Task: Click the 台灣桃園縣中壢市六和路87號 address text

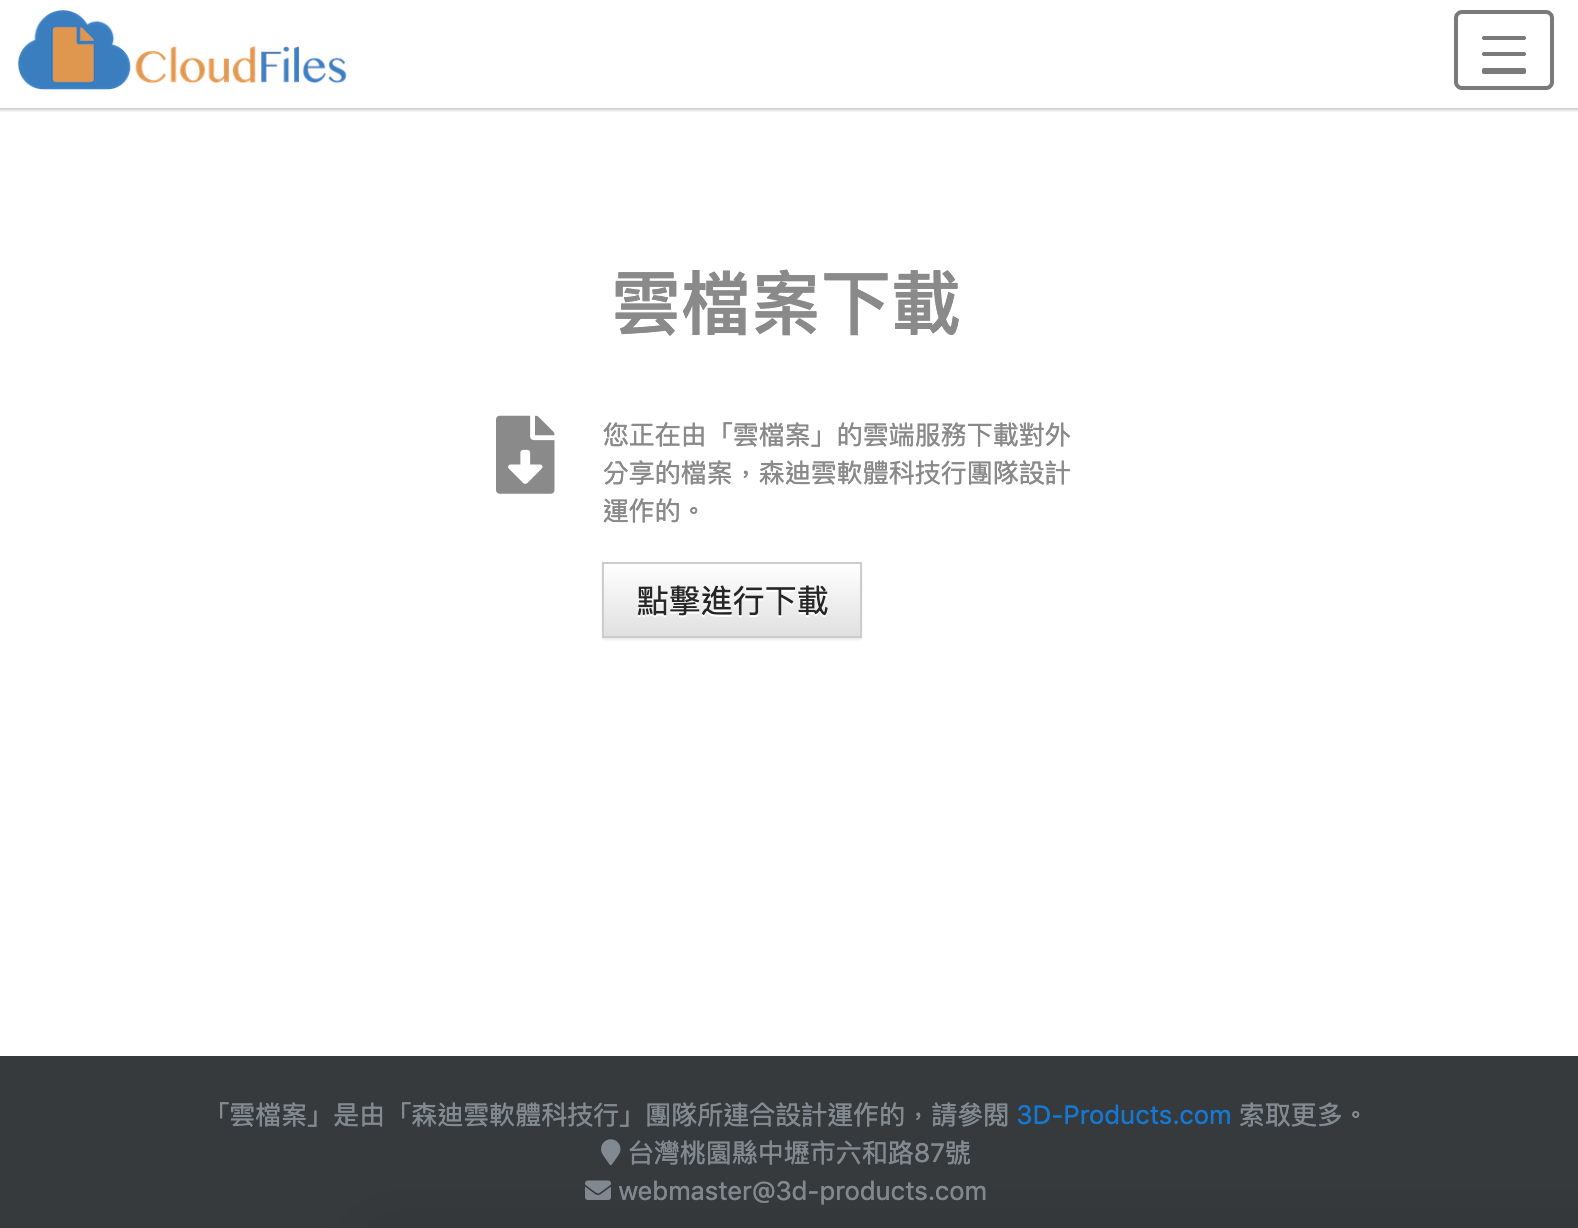Action: pos(799,1153)
